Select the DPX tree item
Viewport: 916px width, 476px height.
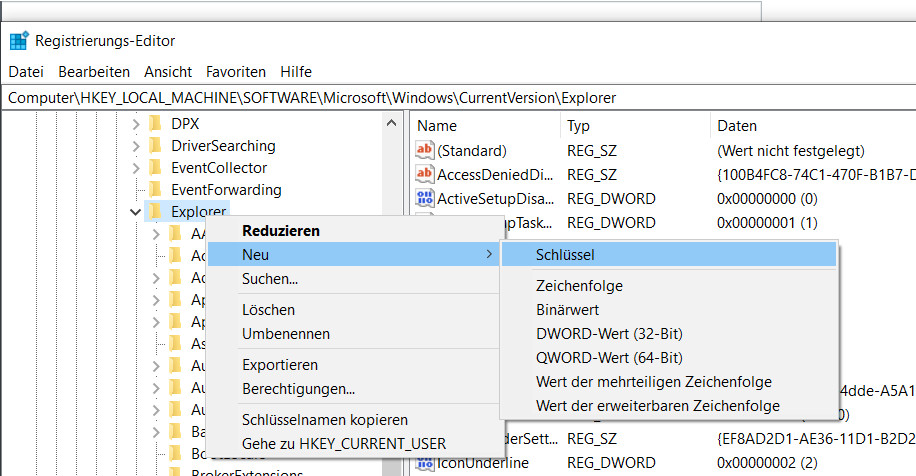pos(185,124)
